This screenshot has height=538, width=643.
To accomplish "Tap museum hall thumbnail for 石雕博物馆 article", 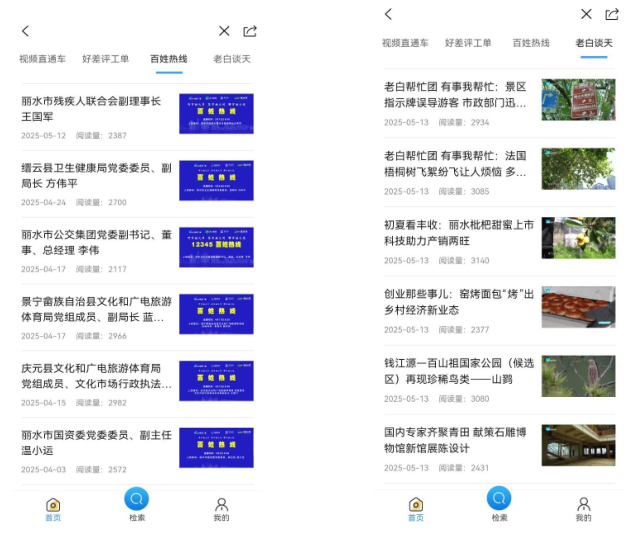I will tap(578, 445).
